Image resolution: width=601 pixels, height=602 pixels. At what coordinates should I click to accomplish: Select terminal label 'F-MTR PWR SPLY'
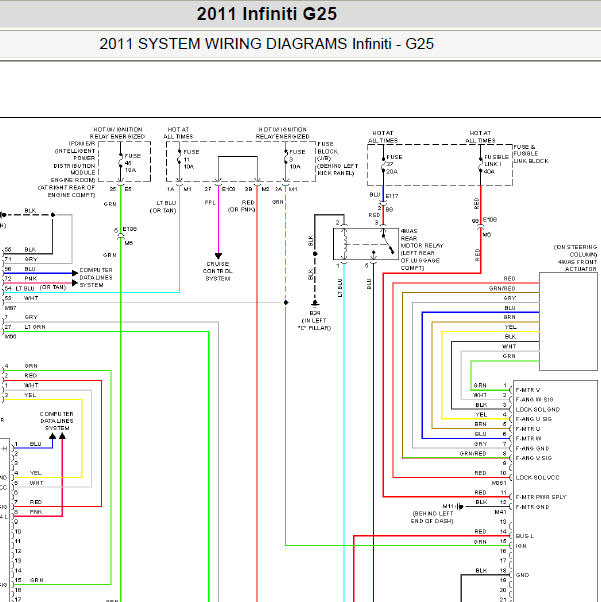pos(541,497)
